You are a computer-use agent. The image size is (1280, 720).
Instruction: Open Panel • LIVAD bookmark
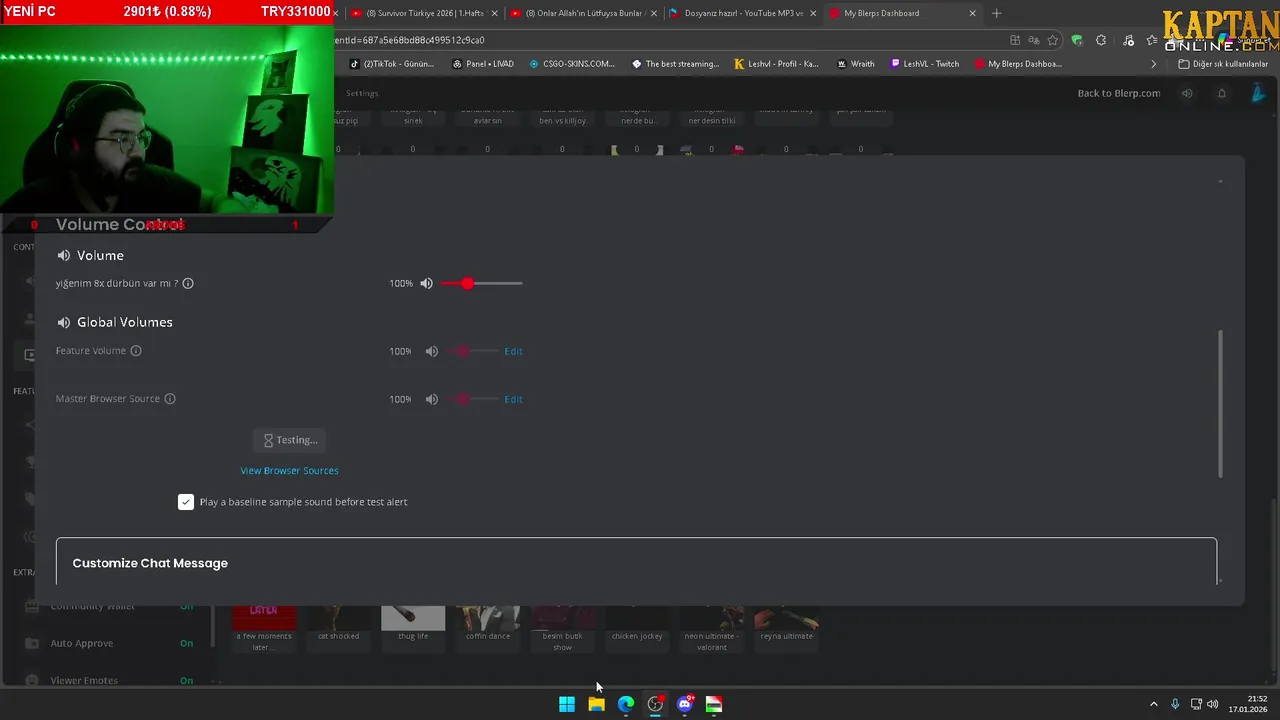pos(483,64)
